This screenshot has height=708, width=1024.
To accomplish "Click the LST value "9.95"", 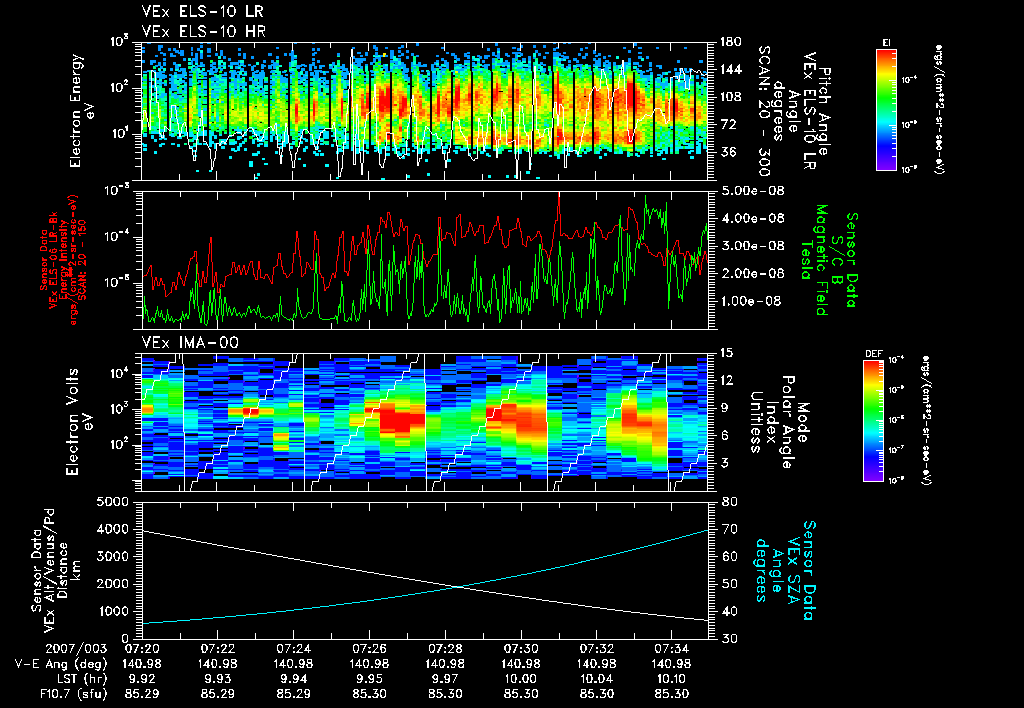I will (x=369, y=679).
